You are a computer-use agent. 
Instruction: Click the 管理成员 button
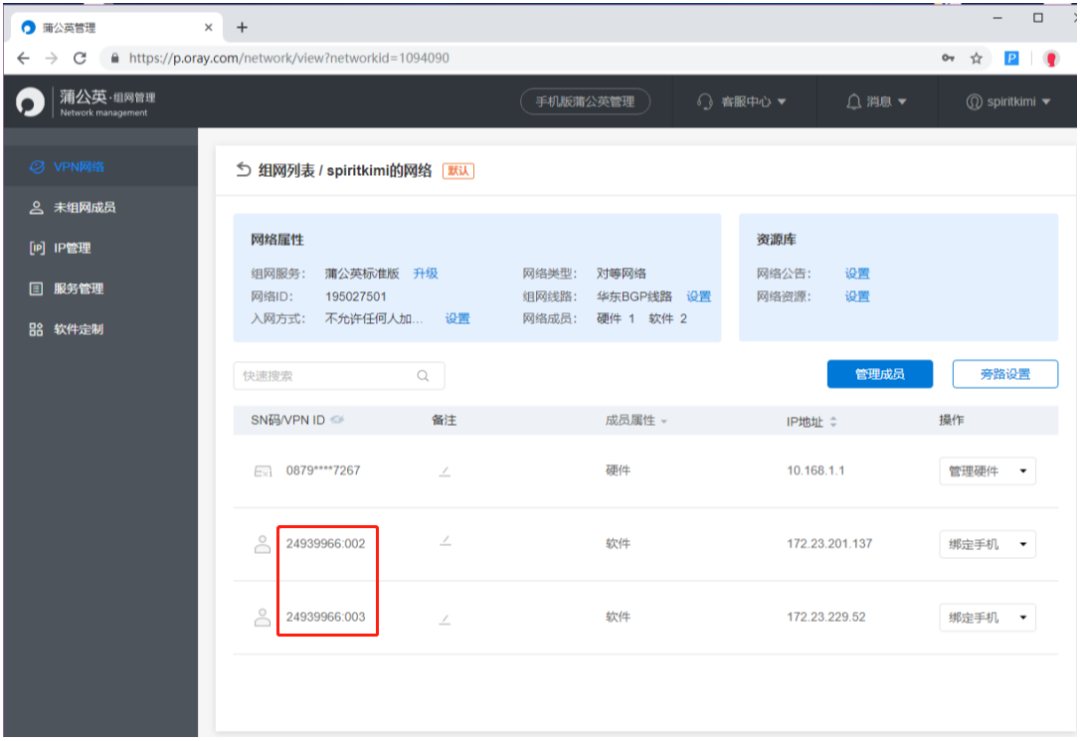880,374
